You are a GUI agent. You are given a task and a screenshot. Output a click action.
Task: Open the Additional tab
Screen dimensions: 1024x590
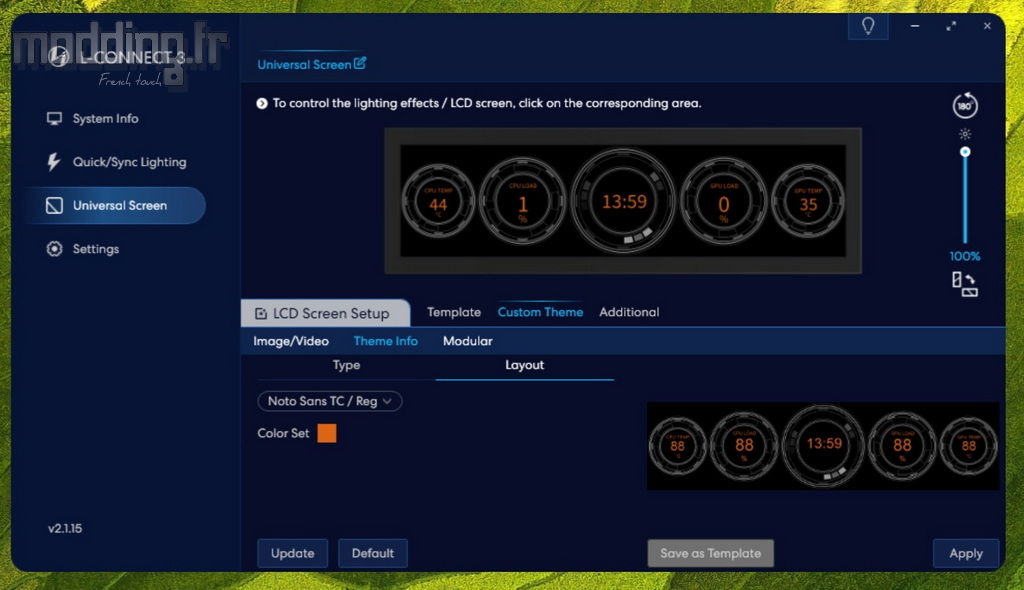(629, 312)
